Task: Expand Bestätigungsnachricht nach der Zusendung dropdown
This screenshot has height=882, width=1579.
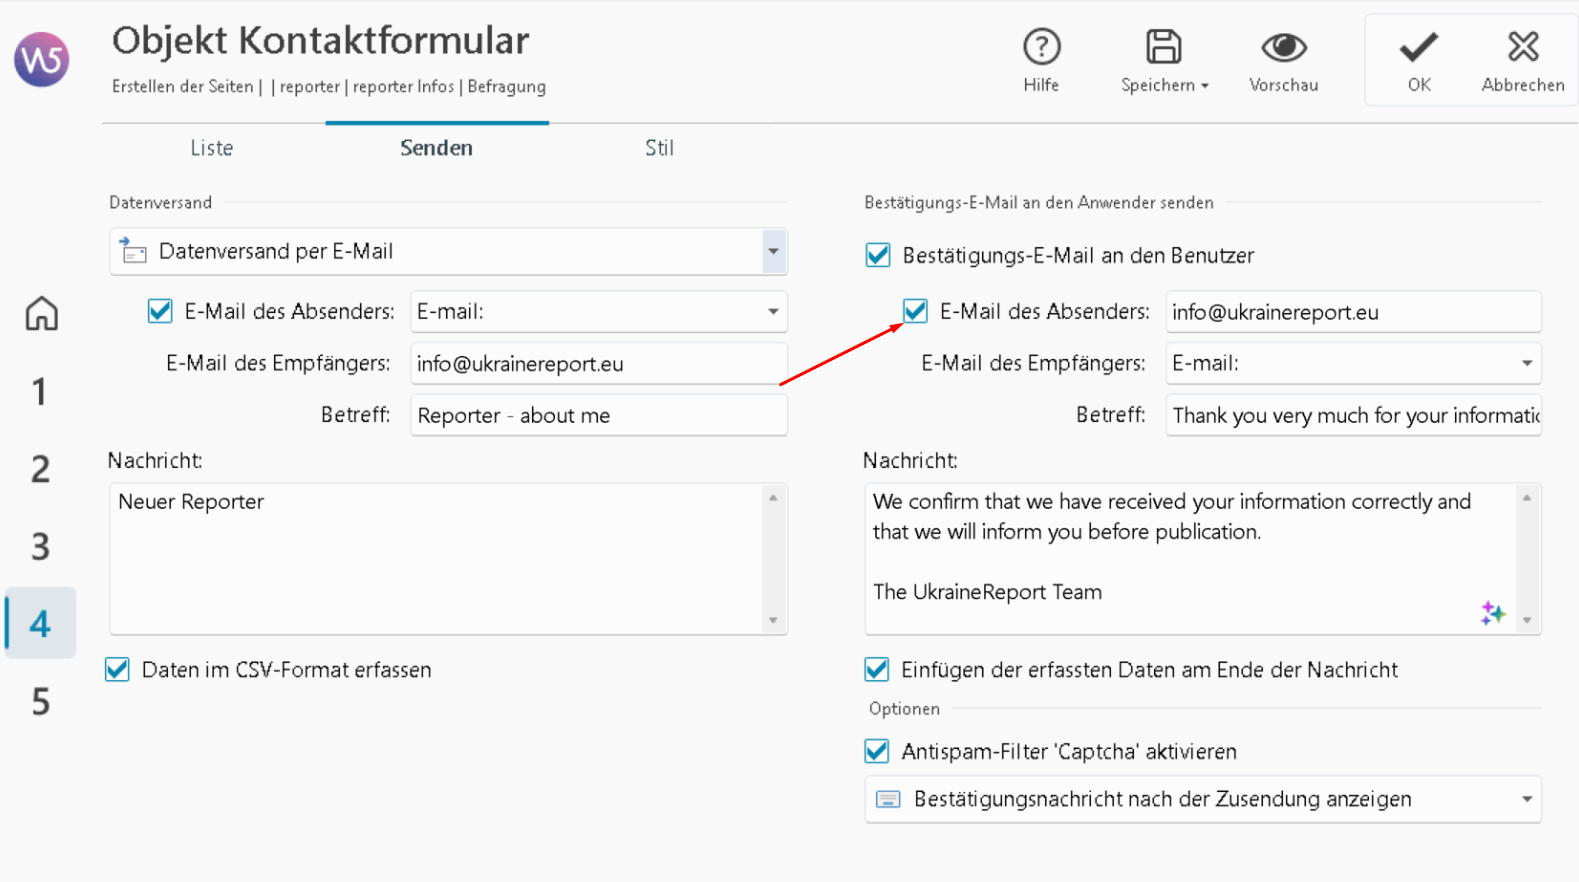Action: [x=1526, y=799]
